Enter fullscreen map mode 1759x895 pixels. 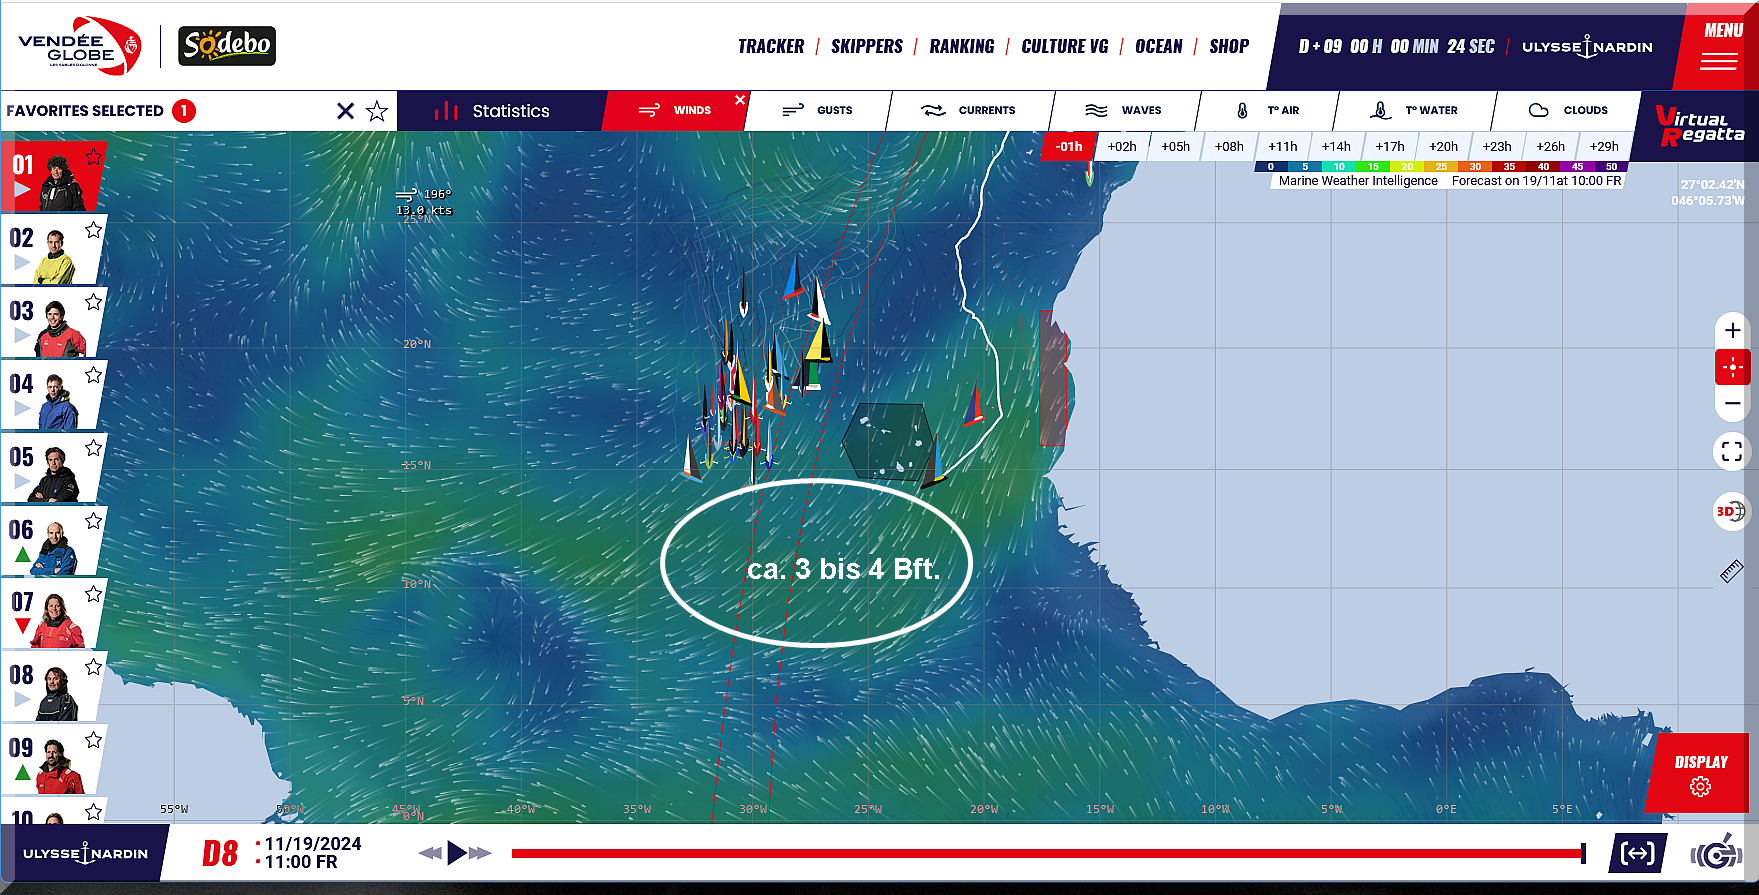(1732, 451)
